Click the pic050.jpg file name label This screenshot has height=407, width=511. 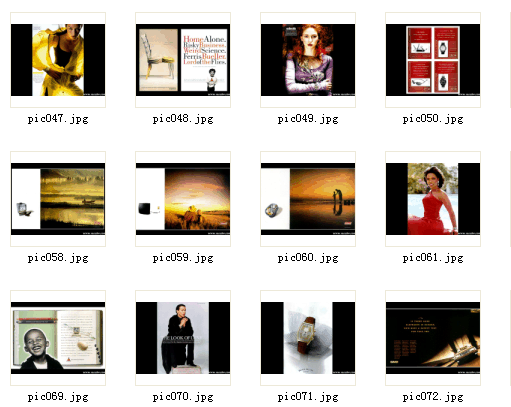pyautogui.click(x=433, y=119)
